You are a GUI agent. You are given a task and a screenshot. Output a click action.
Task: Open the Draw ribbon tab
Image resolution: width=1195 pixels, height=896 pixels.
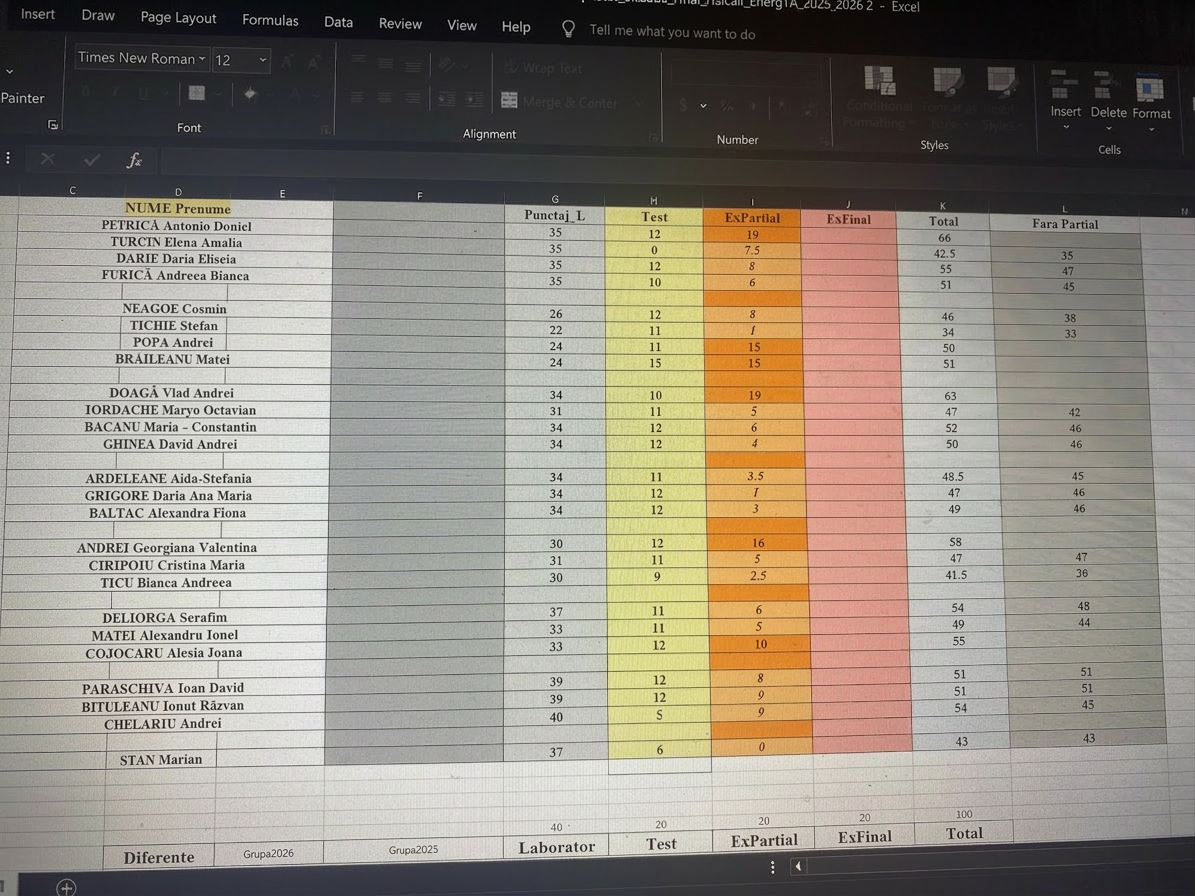pos(98,15)
